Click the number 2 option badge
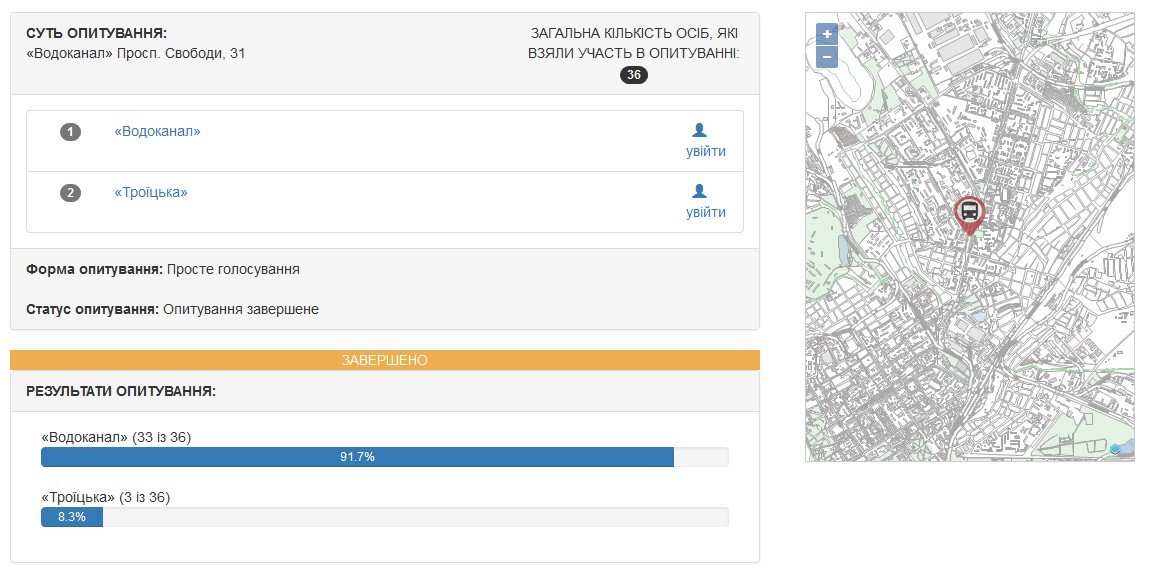This screenshot has width=1151, height=579. coord(70,193)
